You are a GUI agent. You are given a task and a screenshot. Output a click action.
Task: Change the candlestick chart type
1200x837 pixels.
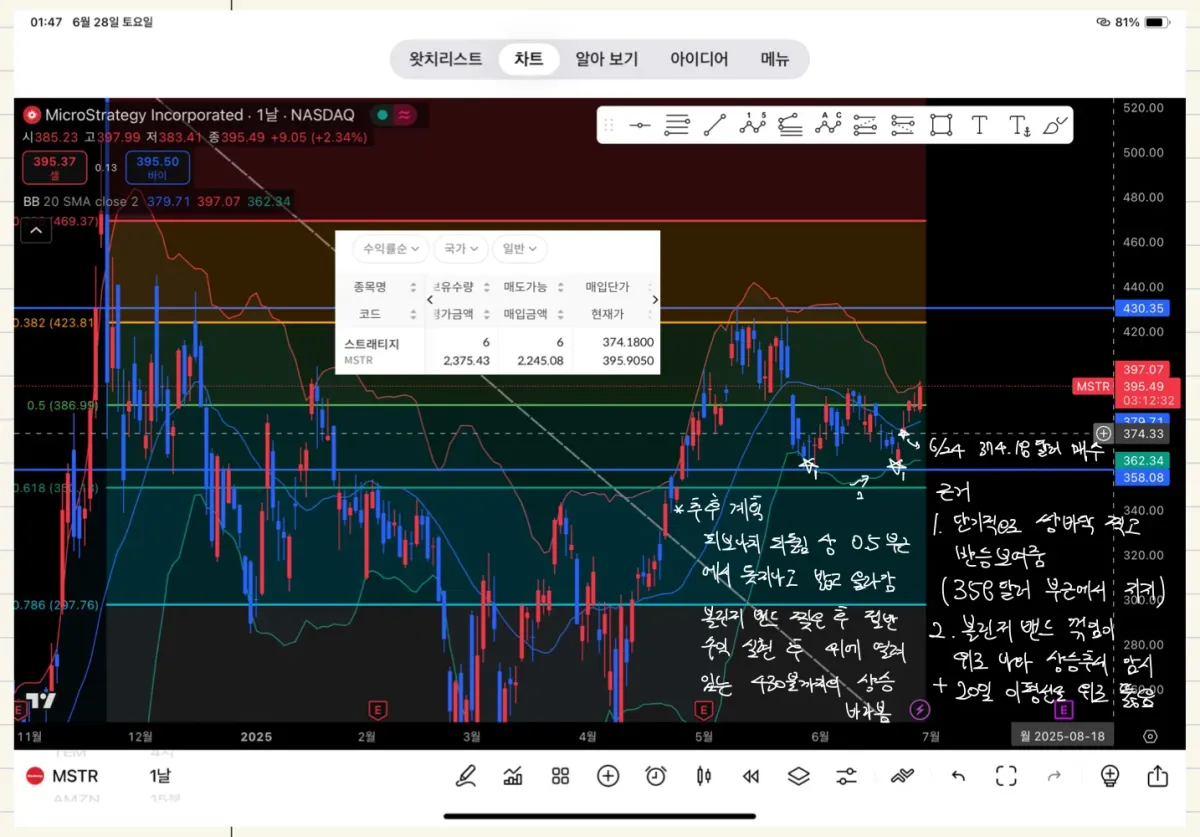click(x=703, y=776)
